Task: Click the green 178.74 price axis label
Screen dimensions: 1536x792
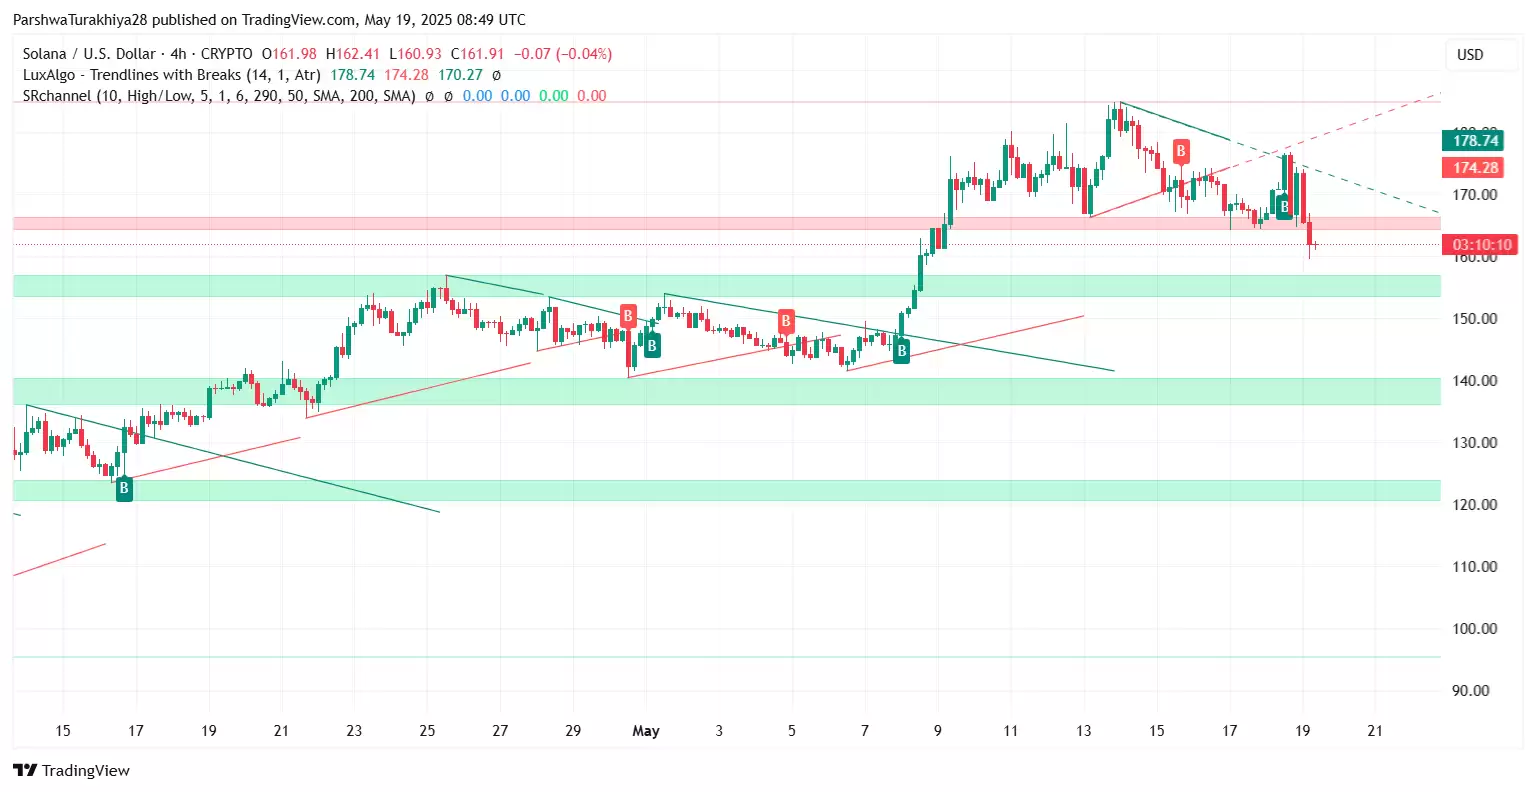Action: click(x=1475, y=141)
